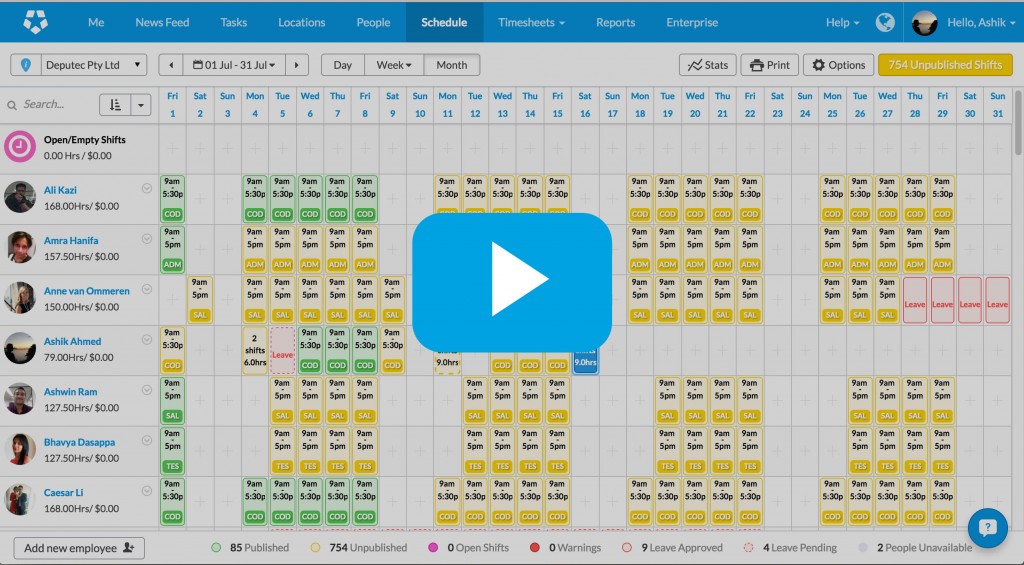This screenshot has height=565, width=1024.
Task: Click Add new employee button
Action: (x=79, y=548)
